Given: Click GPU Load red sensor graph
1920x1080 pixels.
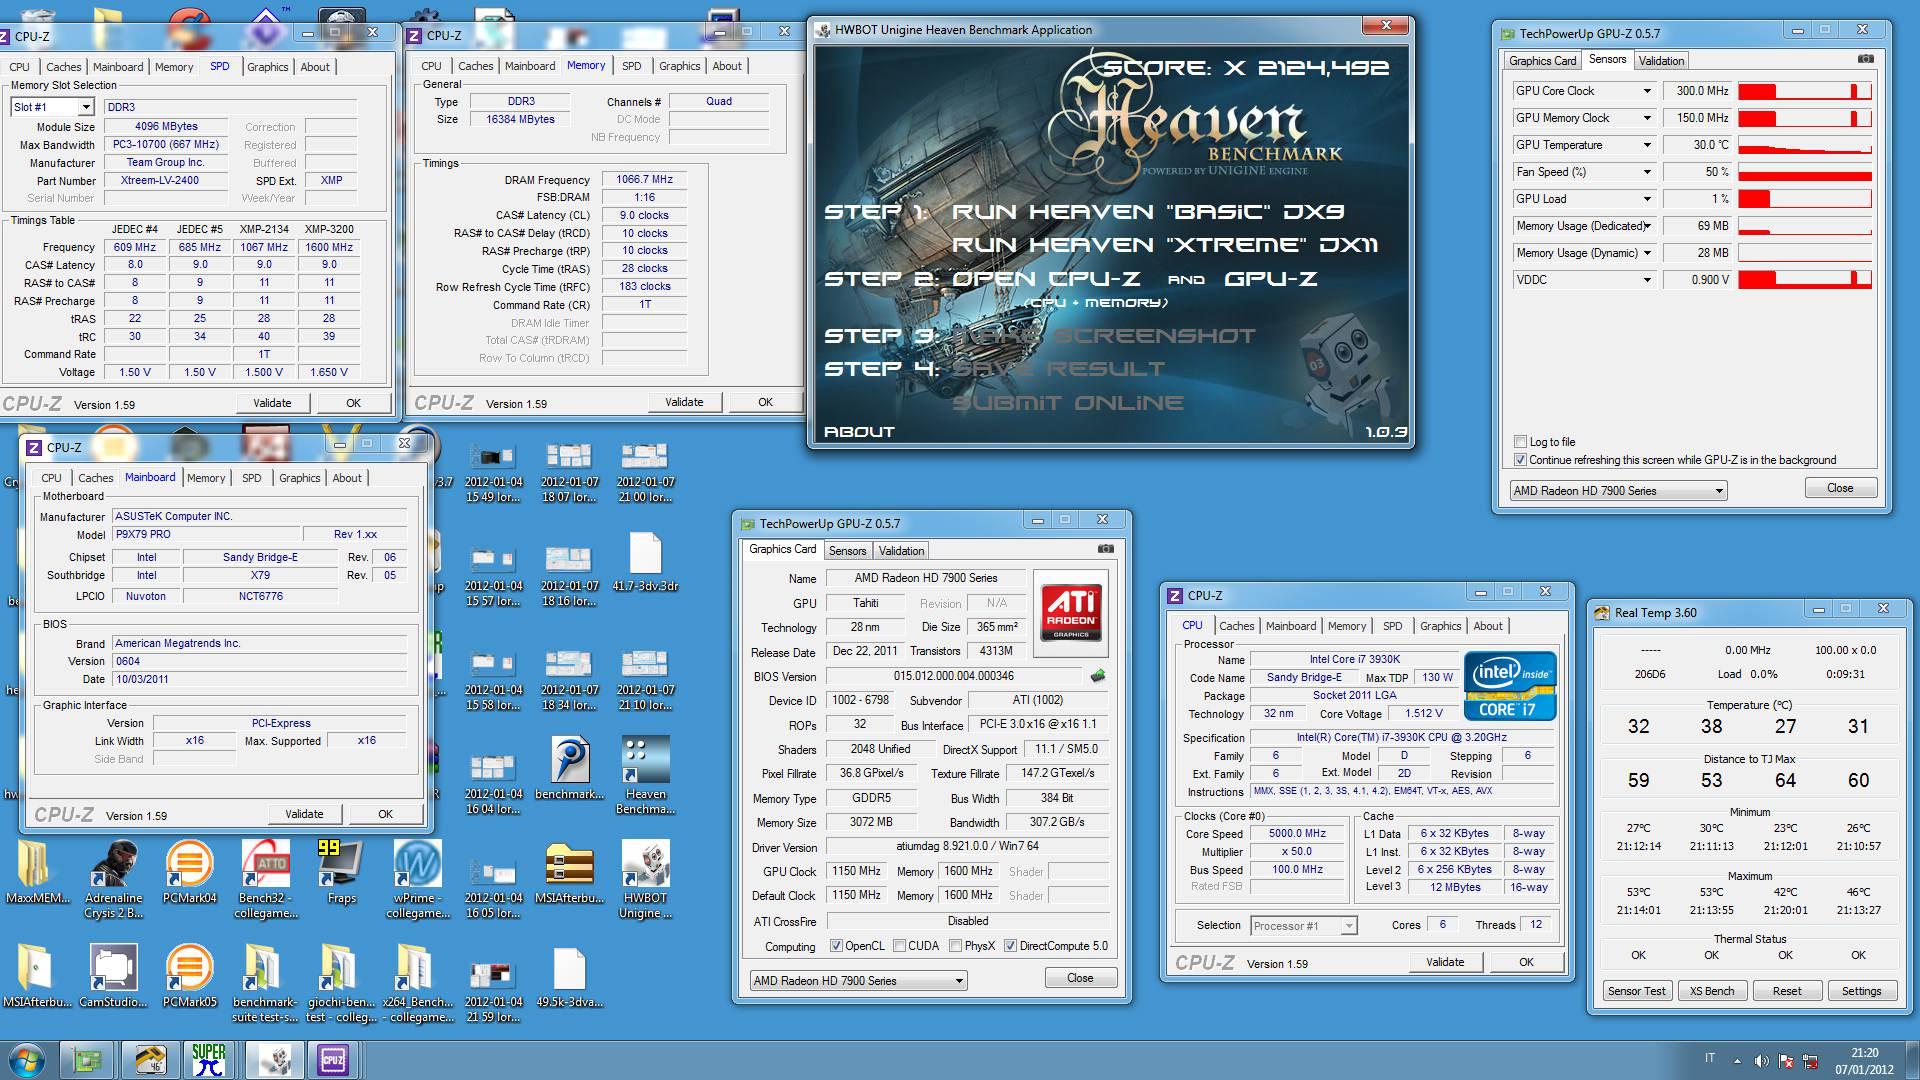Looking at the screenshot, I should click(1804, 199).
